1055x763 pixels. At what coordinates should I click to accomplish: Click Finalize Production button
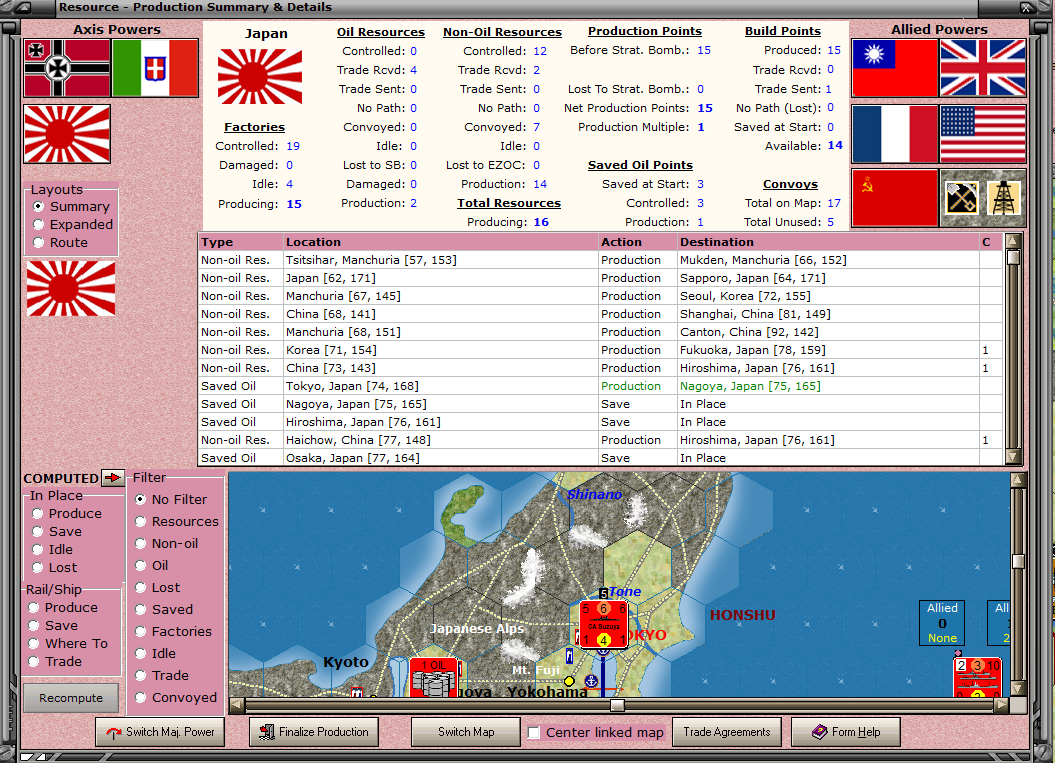coord(314,732)
